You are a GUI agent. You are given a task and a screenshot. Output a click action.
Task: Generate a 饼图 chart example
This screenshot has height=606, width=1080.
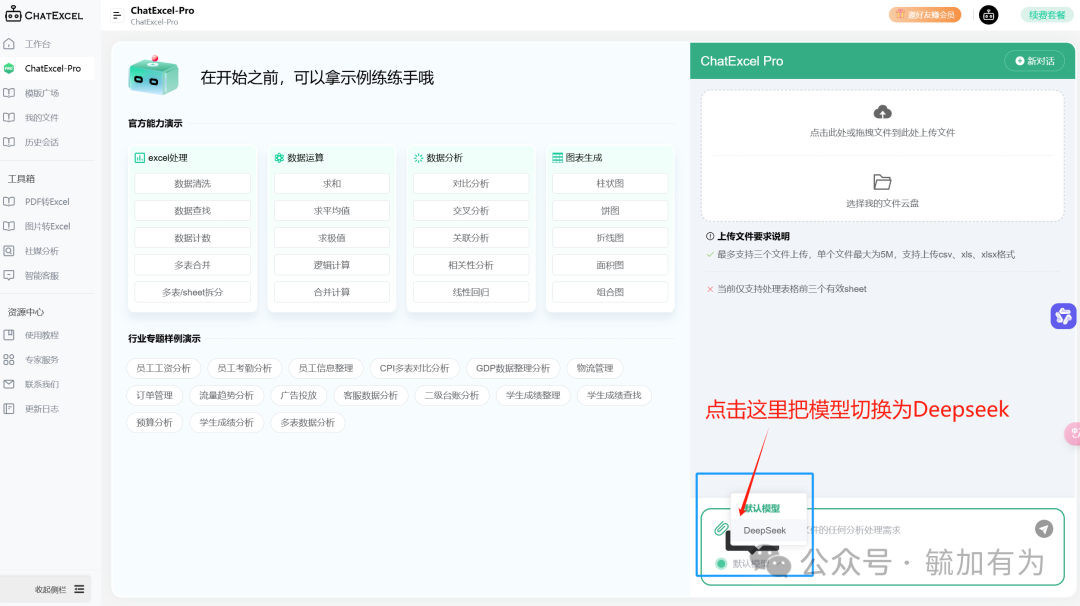click(x=610, y=211)
